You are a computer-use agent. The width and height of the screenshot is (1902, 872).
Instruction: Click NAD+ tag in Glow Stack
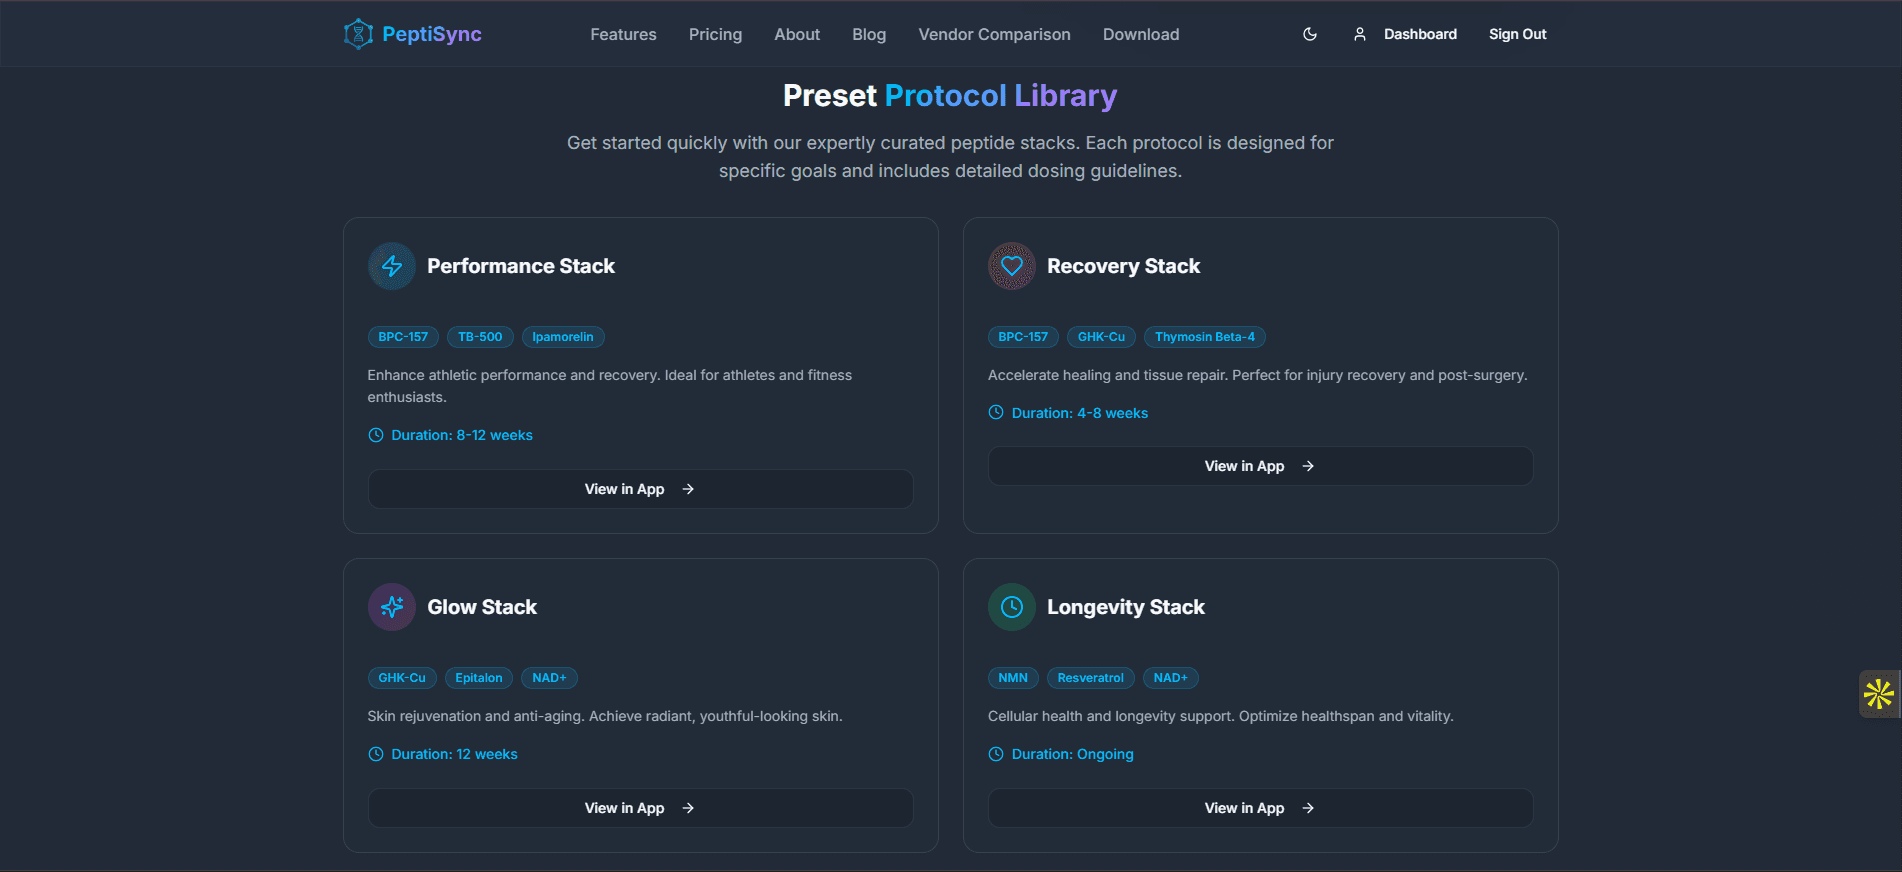[549, 678]
